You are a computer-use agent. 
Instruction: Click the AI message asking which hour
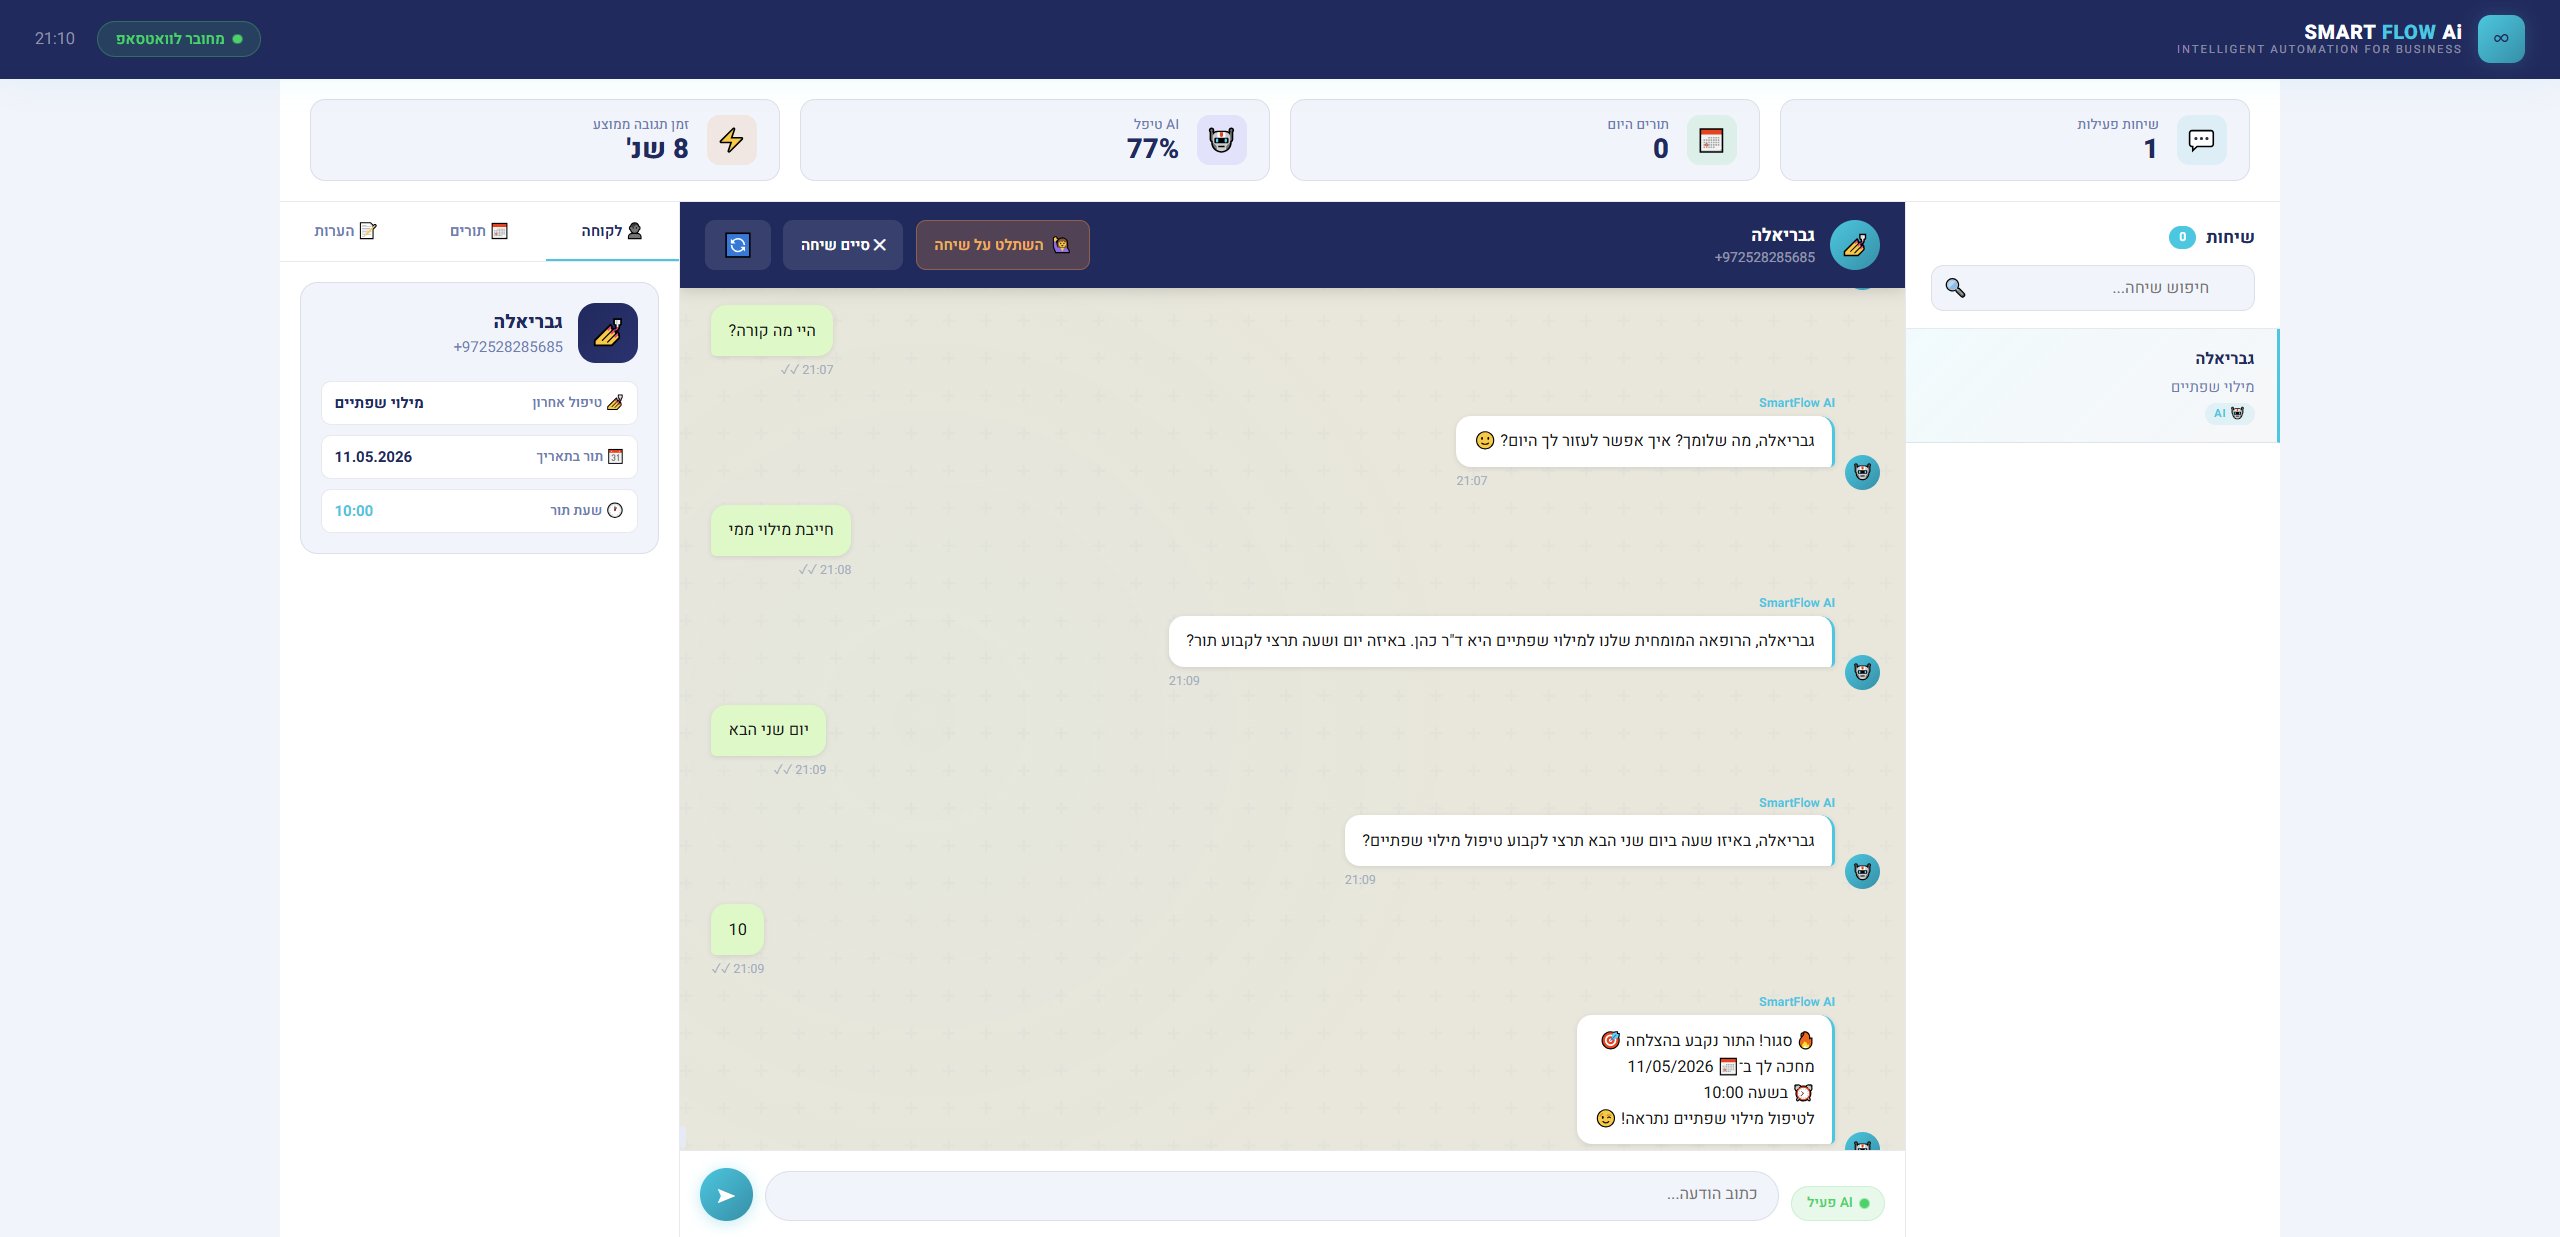point(1588,841)
